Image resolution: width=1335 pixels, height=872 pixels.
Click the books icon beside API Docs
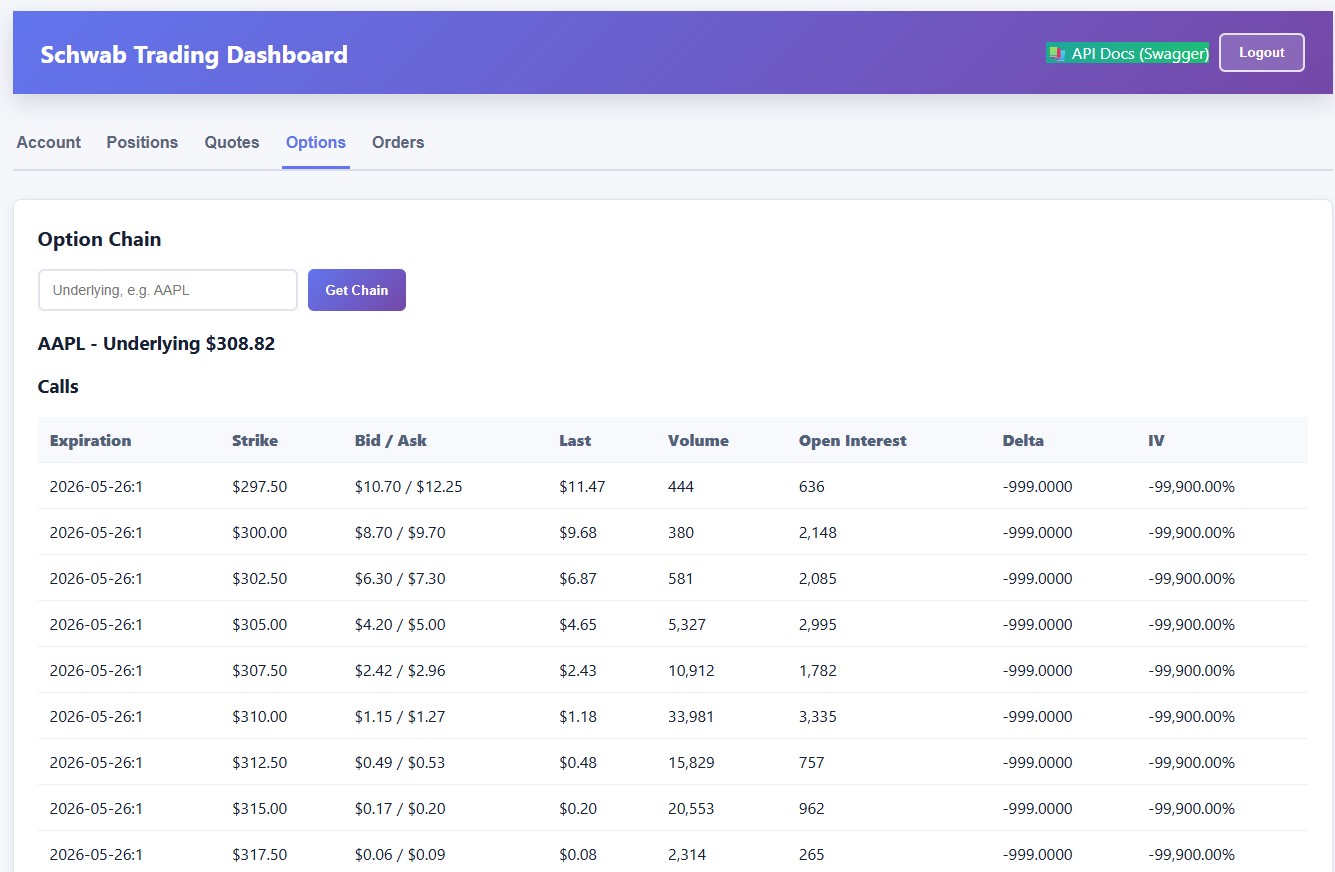pos(1056,53)
